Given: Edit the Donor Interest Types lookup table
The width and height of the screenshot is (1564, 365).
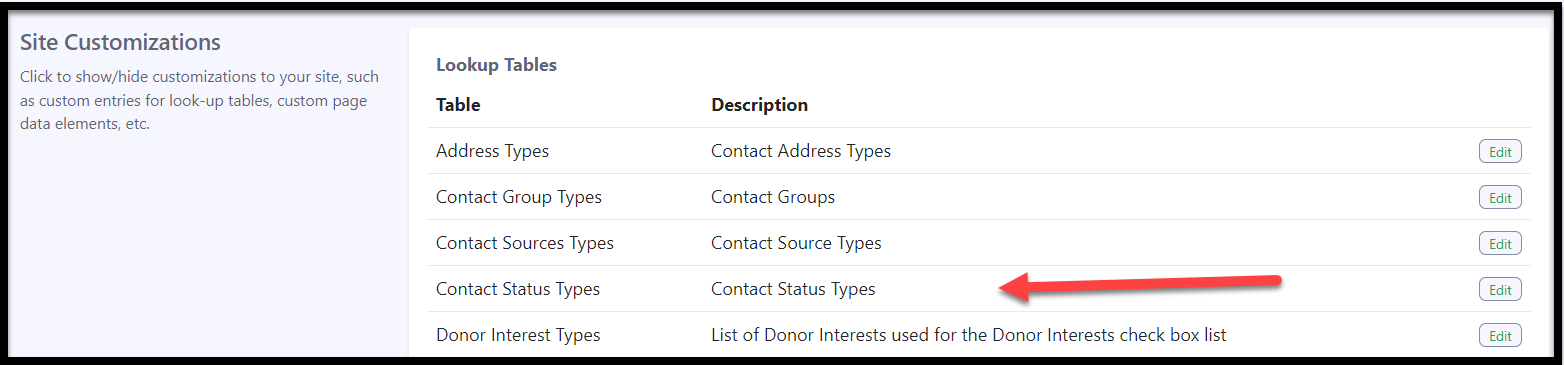Looking at the screenshot, I should pyautogui.click(x=1500, y=336).
